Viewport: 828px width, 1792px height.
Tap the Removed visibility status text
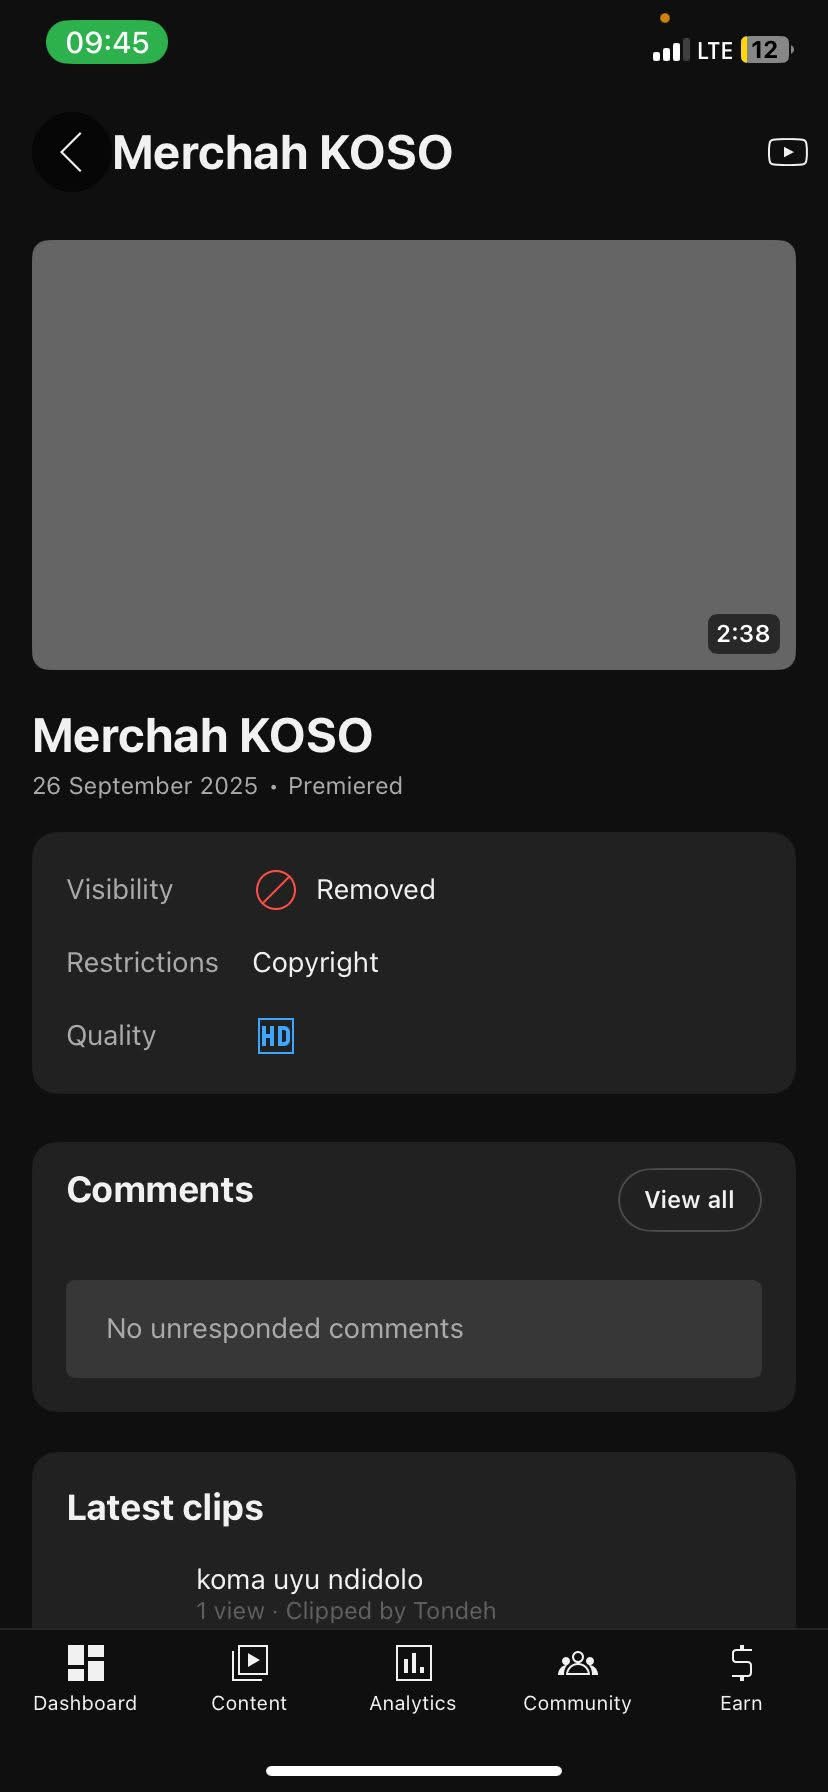click(x=375, y=890)
